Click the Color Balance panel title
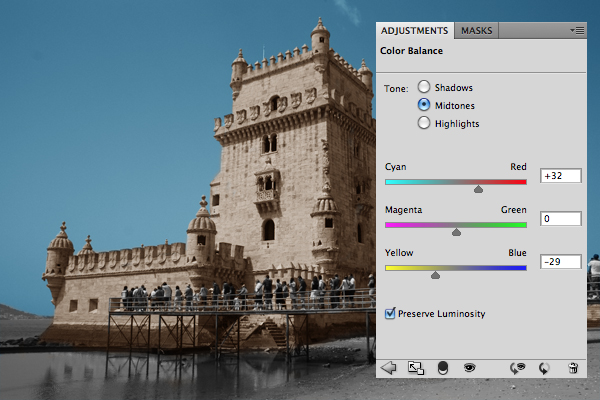This screenshot has height=400, width=600. point(411,51)
